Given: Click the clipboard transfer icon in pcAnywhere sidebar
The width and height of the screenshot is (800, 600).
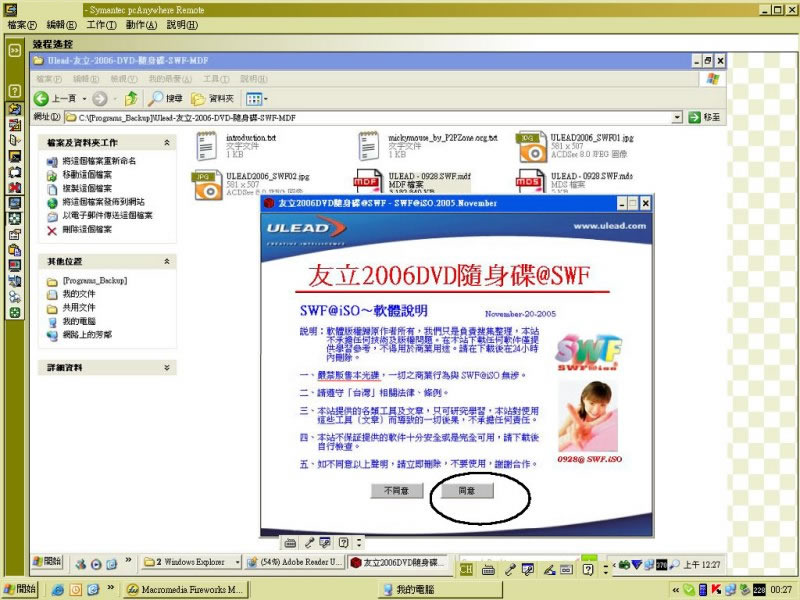Looking at the screenshot, I should (14, 250).
